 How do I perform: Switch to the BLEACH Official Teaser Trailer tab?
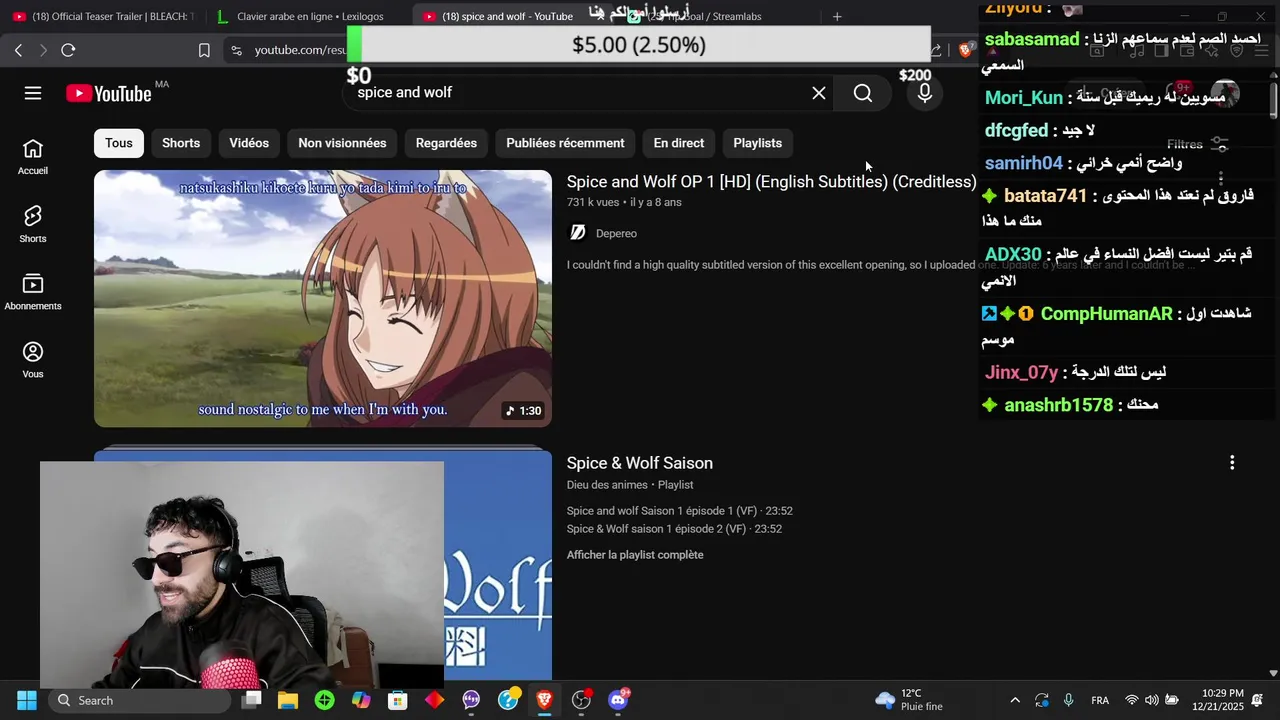click(x=103, y=16)
